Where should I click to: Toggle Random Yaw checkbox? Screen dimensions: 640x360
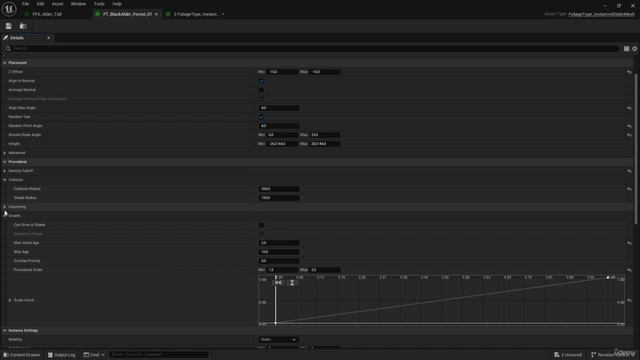pyautogui.click(x=261, y=117)
